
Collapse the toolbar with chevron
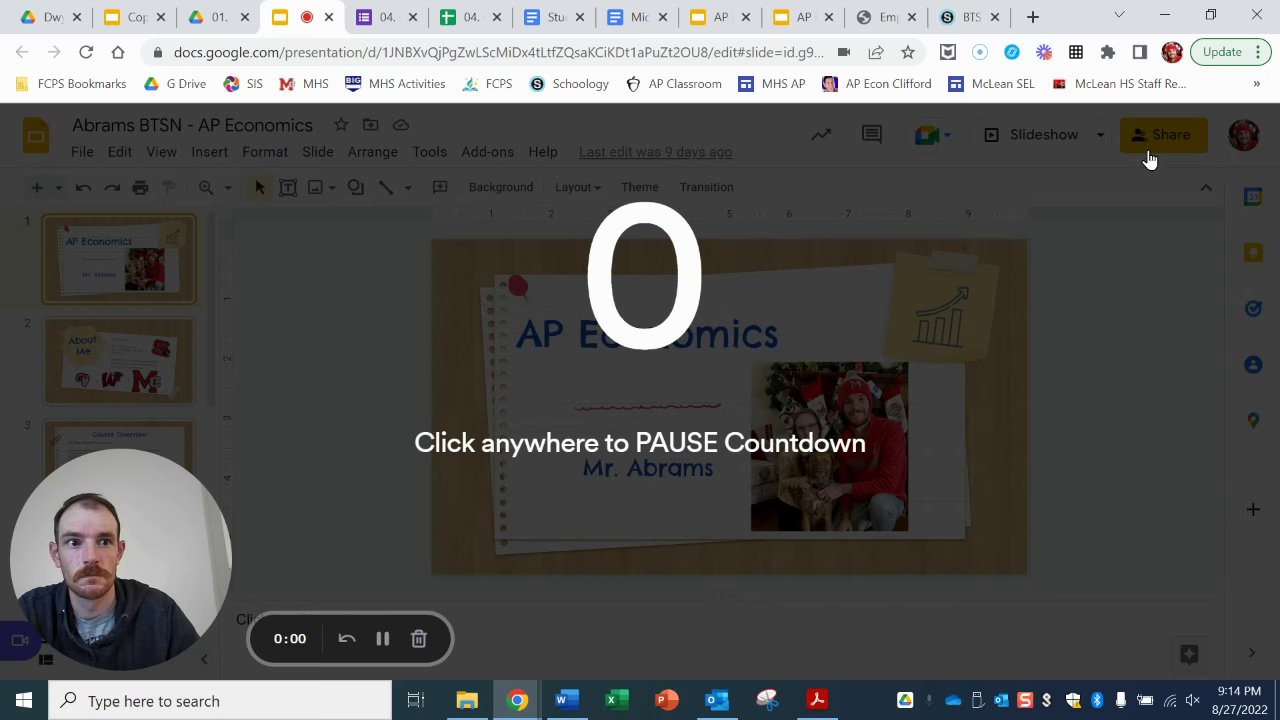click(1206, 188)
